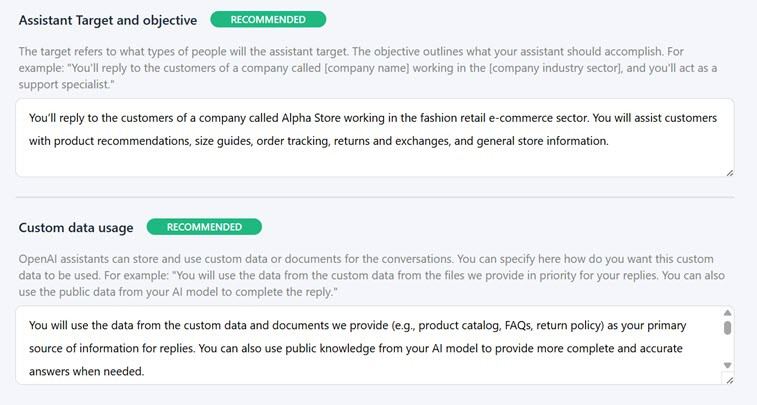Screen dimensions: 757x405
Task: Click the resize handle of the custom data box
Action: [729, 380]
